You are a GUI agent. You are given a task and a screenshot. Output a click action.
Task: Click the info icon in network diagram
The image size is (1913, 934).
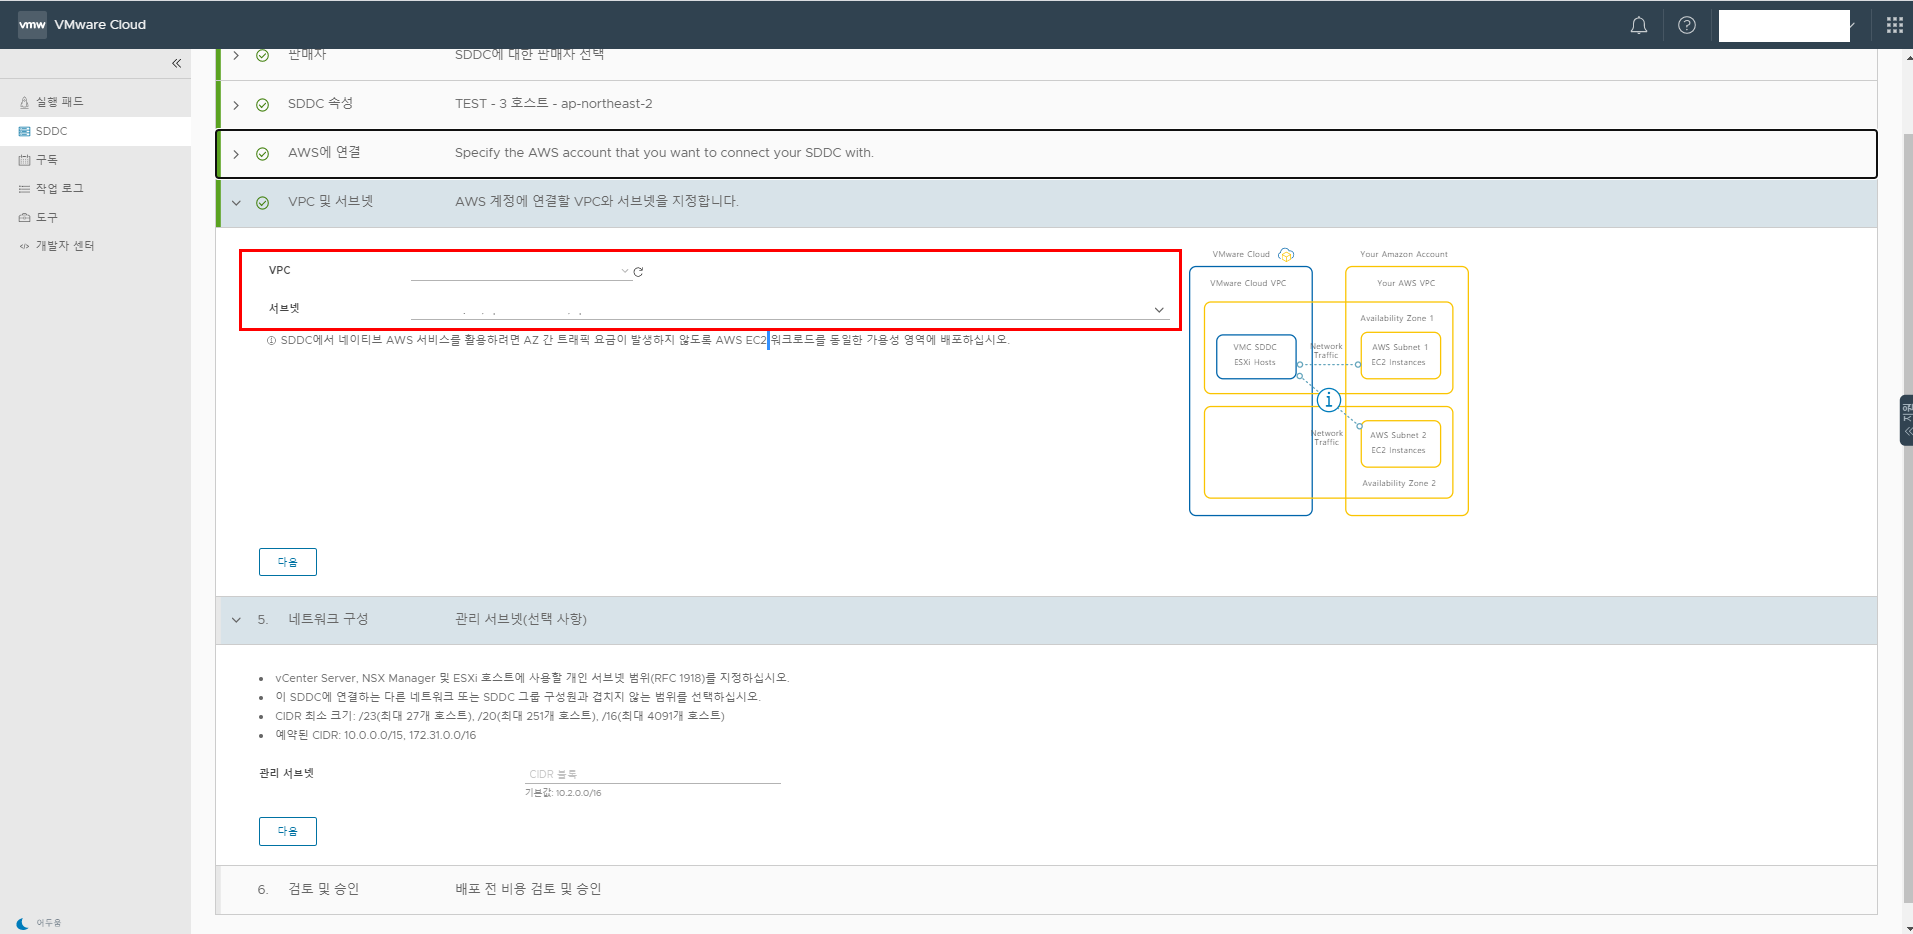tap(1328, 400)
